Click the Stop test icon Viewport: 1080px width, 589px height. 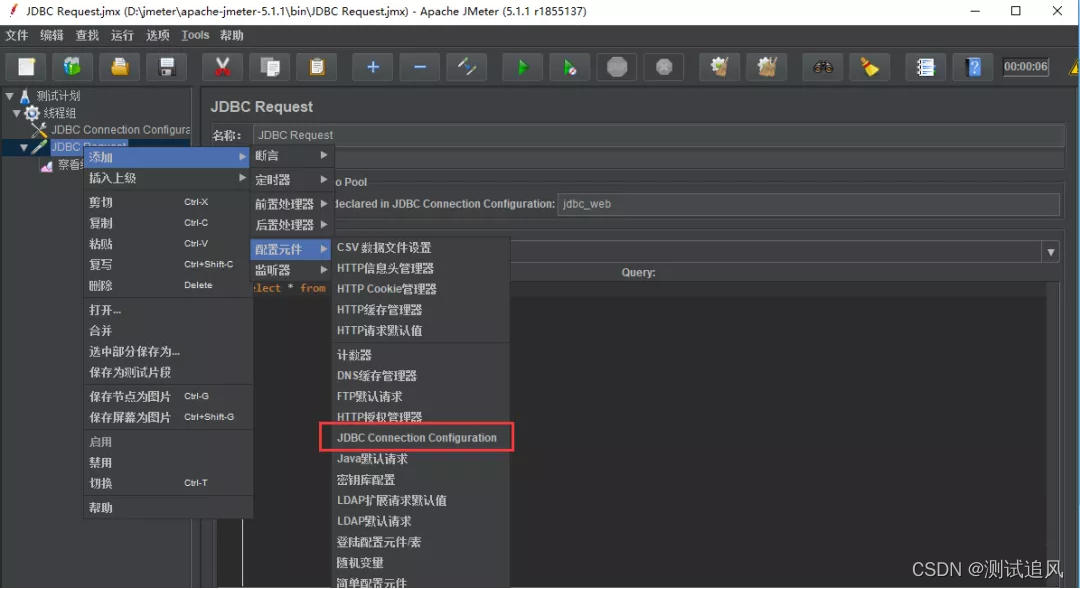click(x=617, y=67)
